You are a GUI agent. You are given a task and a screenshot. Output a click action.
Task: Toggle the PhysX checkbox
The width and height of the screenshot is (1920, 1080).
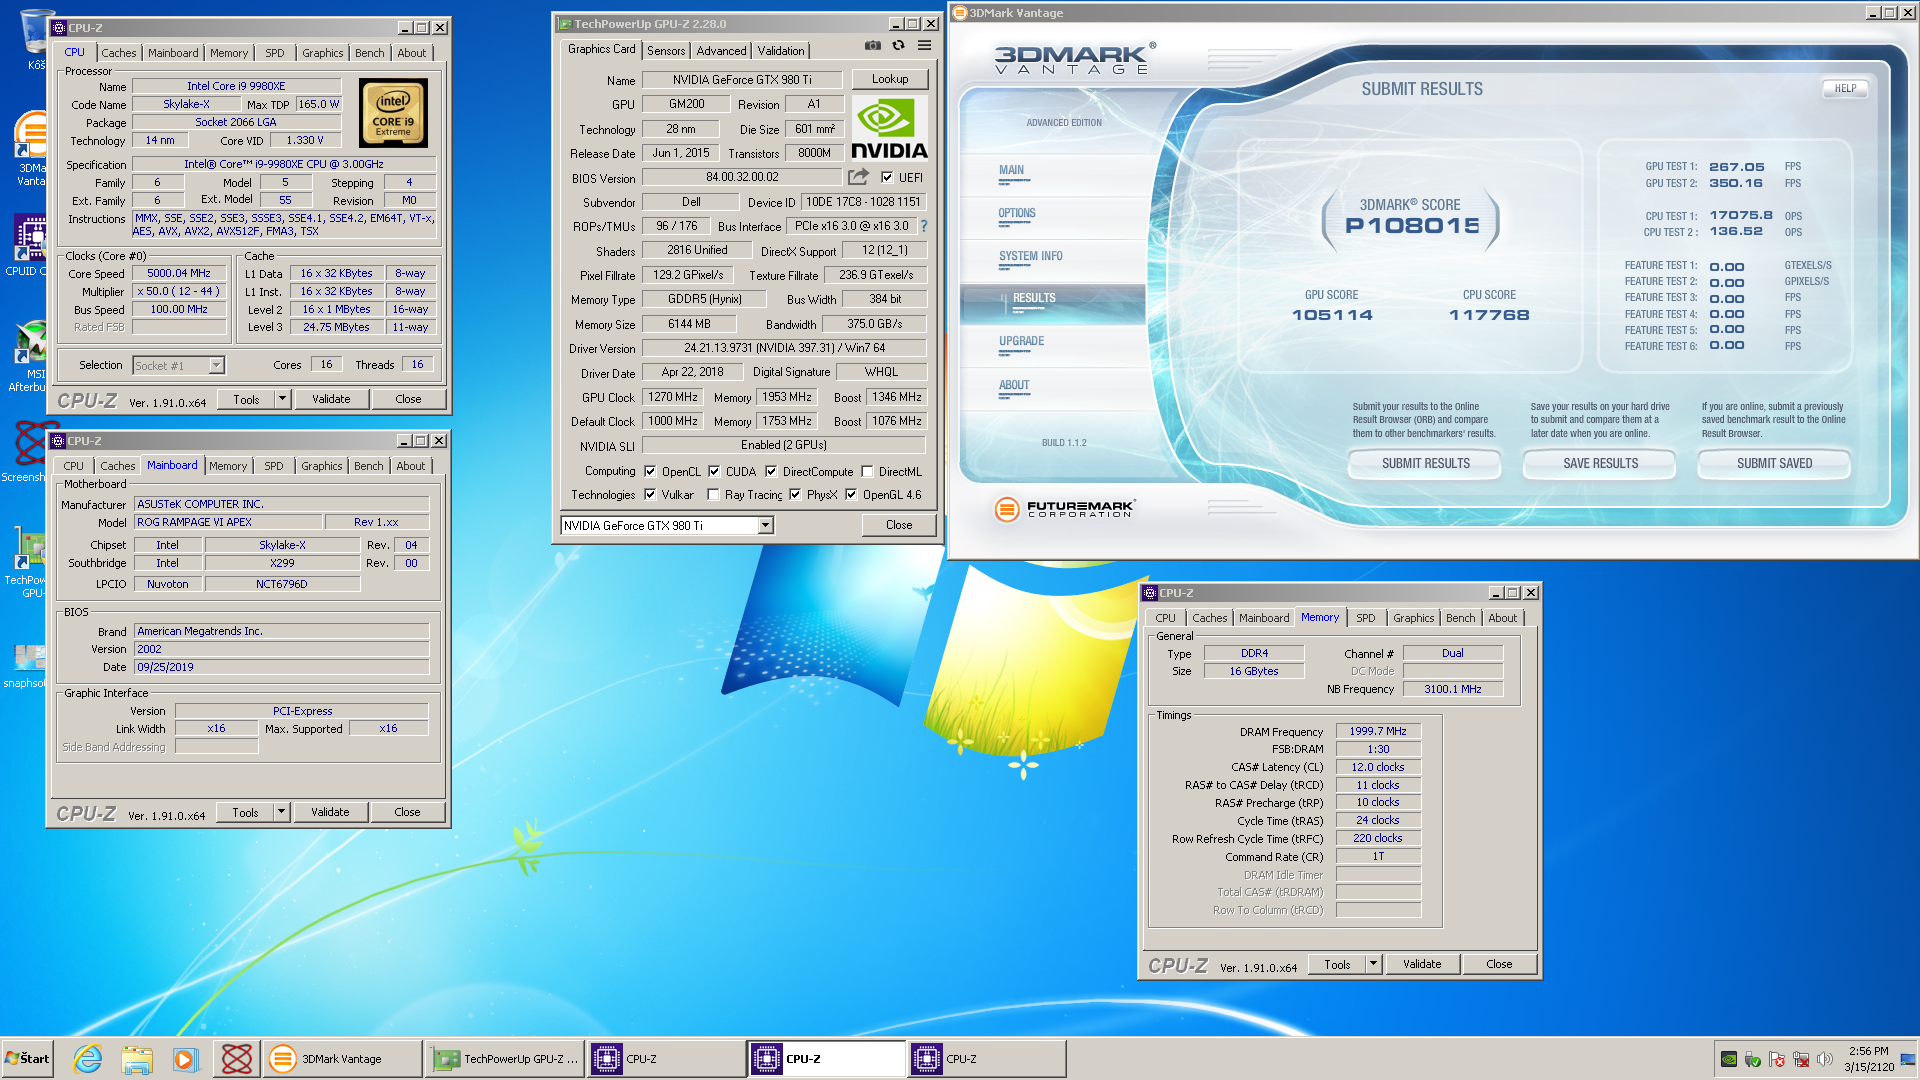[x=795, y=494]
